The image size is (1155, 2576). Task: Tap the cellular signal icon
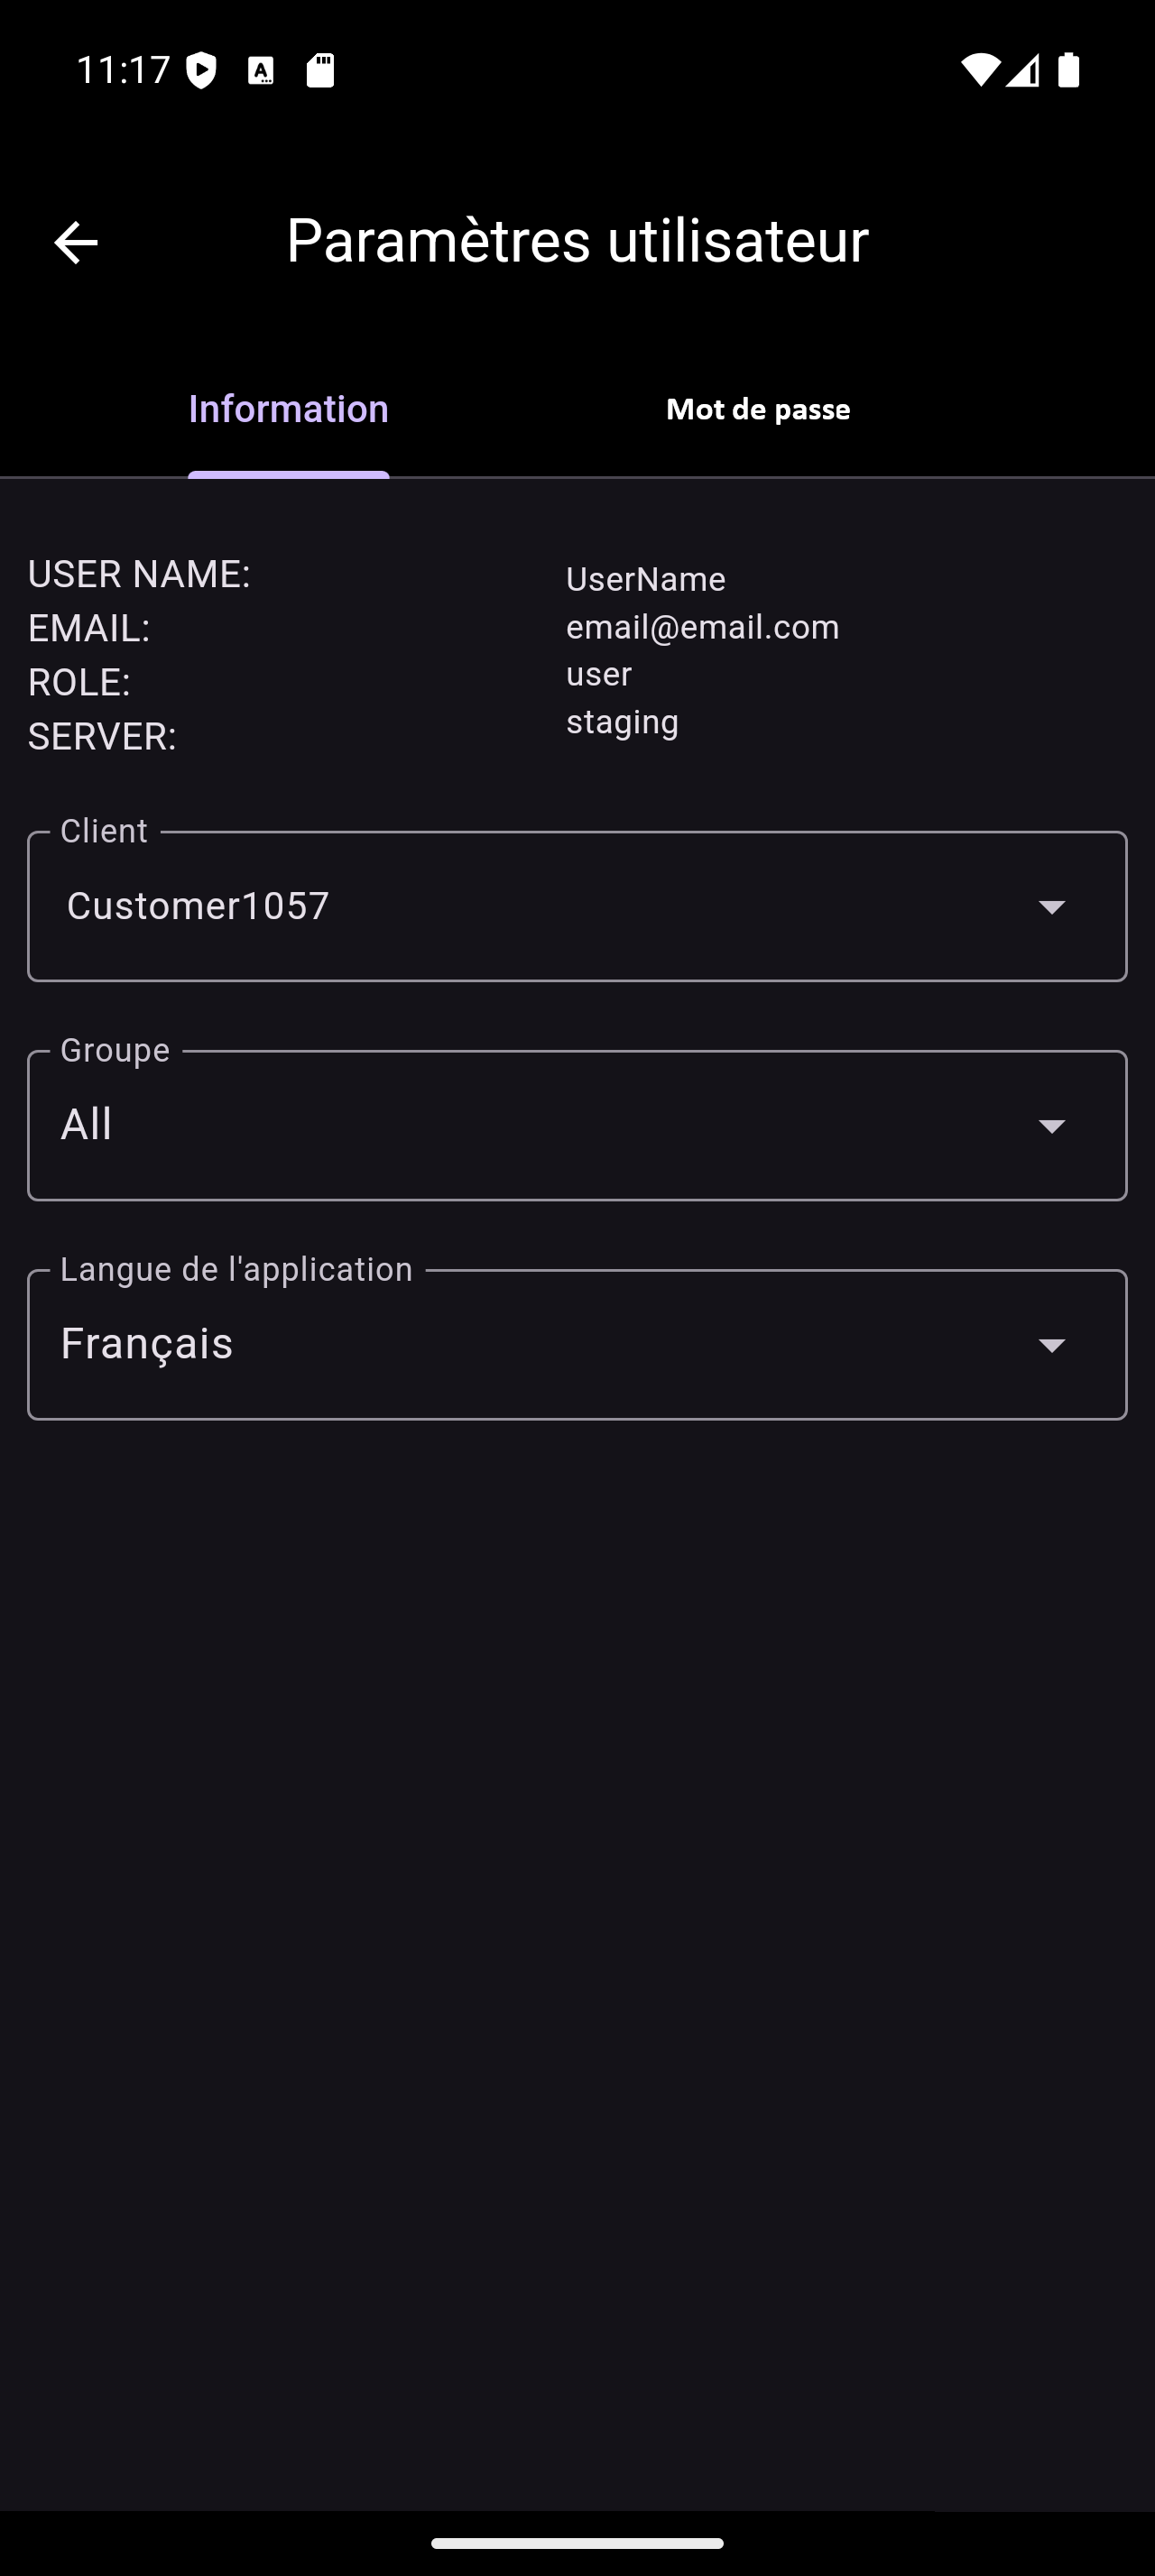point(1022,70)
